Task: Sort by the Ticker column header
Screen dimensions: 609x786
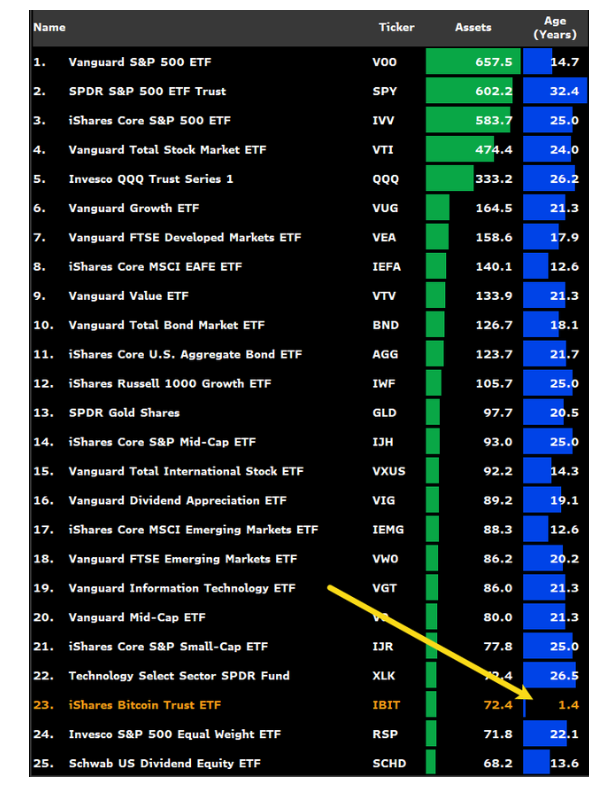Action: 396,28
